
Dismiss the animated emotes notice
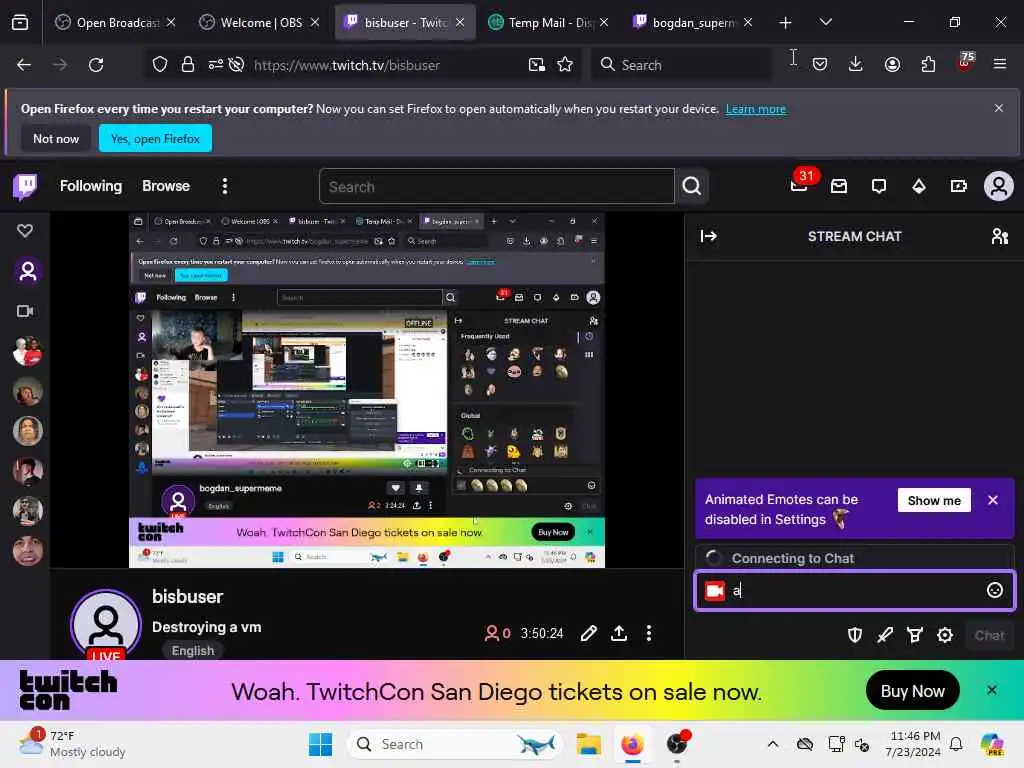point(993,500)
